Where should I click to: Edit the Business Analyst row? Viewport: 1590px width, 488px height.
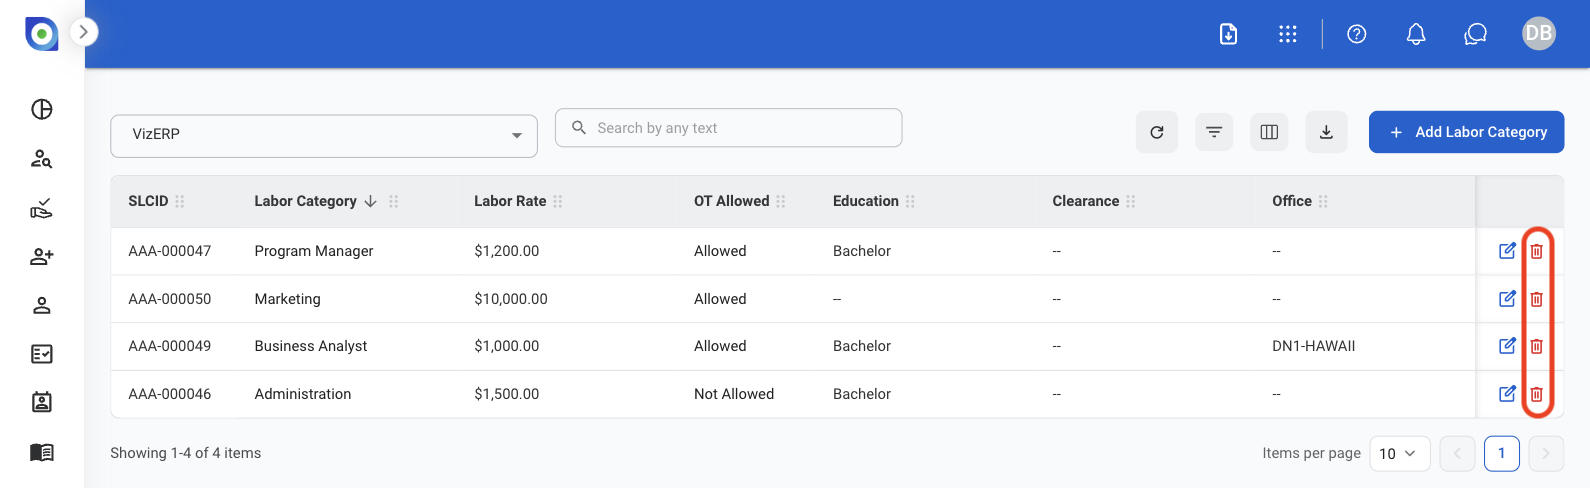pyautogui.click(x=1507, y=346)
